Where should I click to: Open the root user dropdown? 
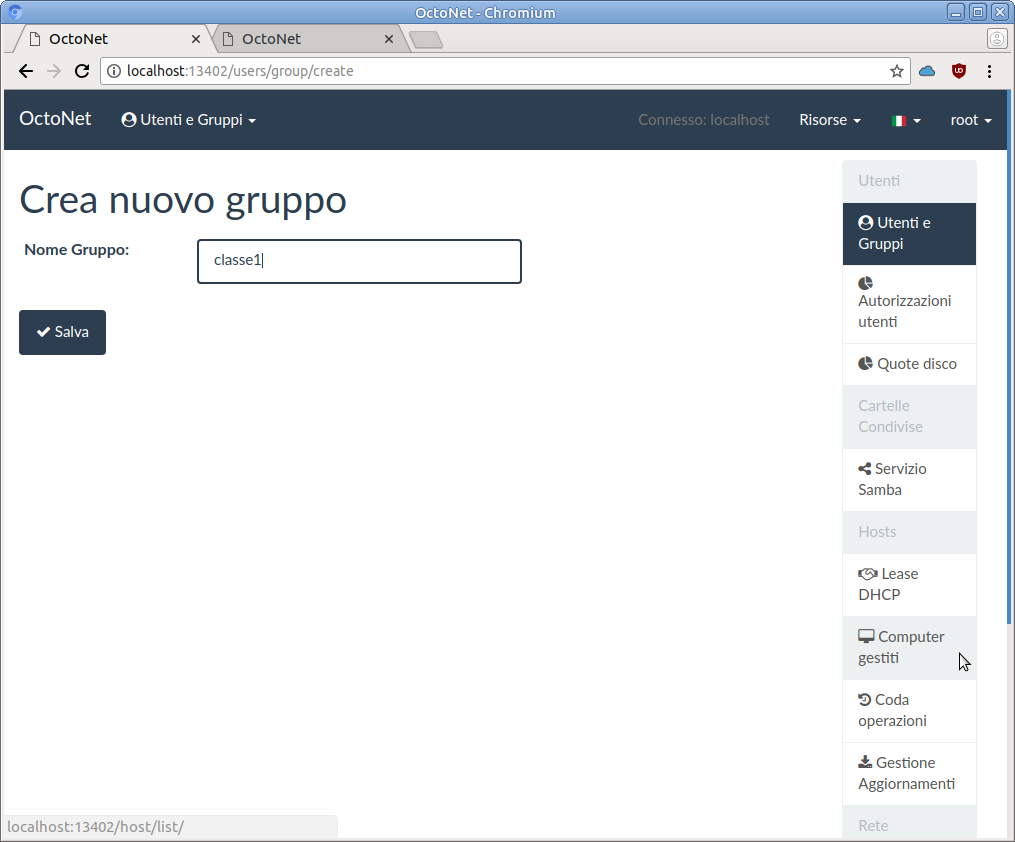[x=971, y=120]
